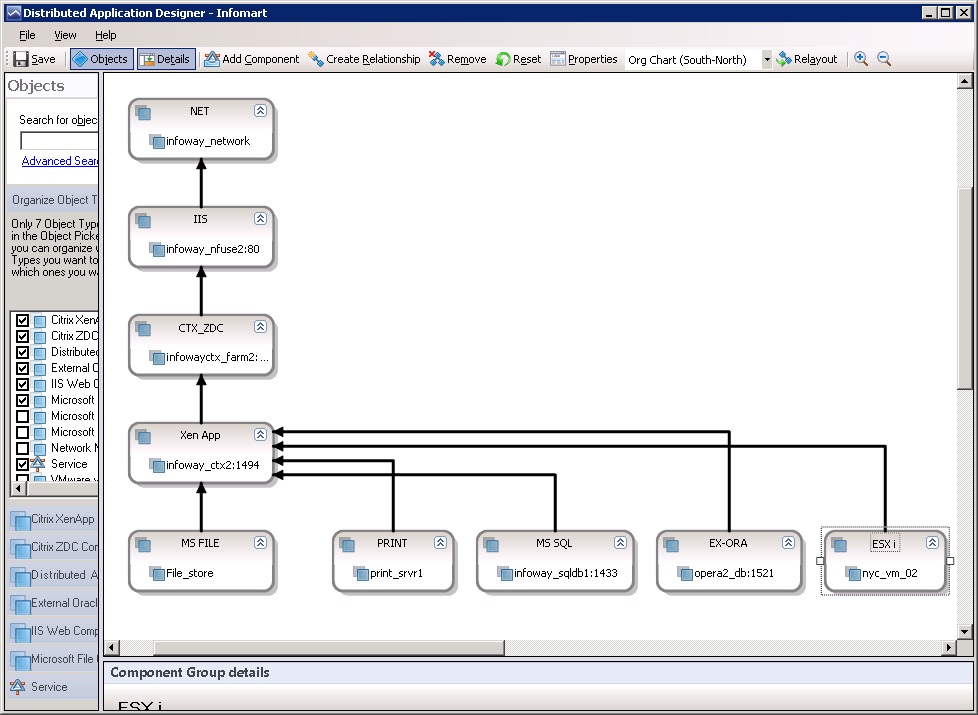Reset the diagram via Reset
Image resolution: width=978 pixels, height=715 pixels.
click(518, 59)
